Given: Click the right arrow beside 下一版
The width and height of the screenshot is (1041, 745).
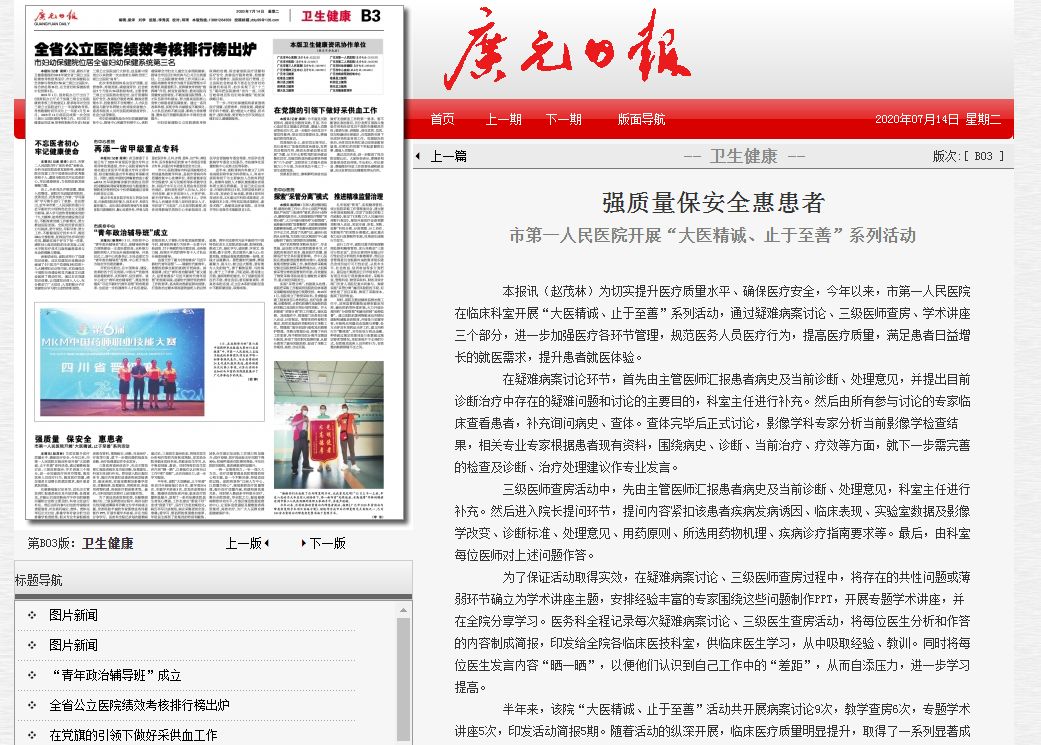Looking at the screenshot, I should tap(303, 543).
